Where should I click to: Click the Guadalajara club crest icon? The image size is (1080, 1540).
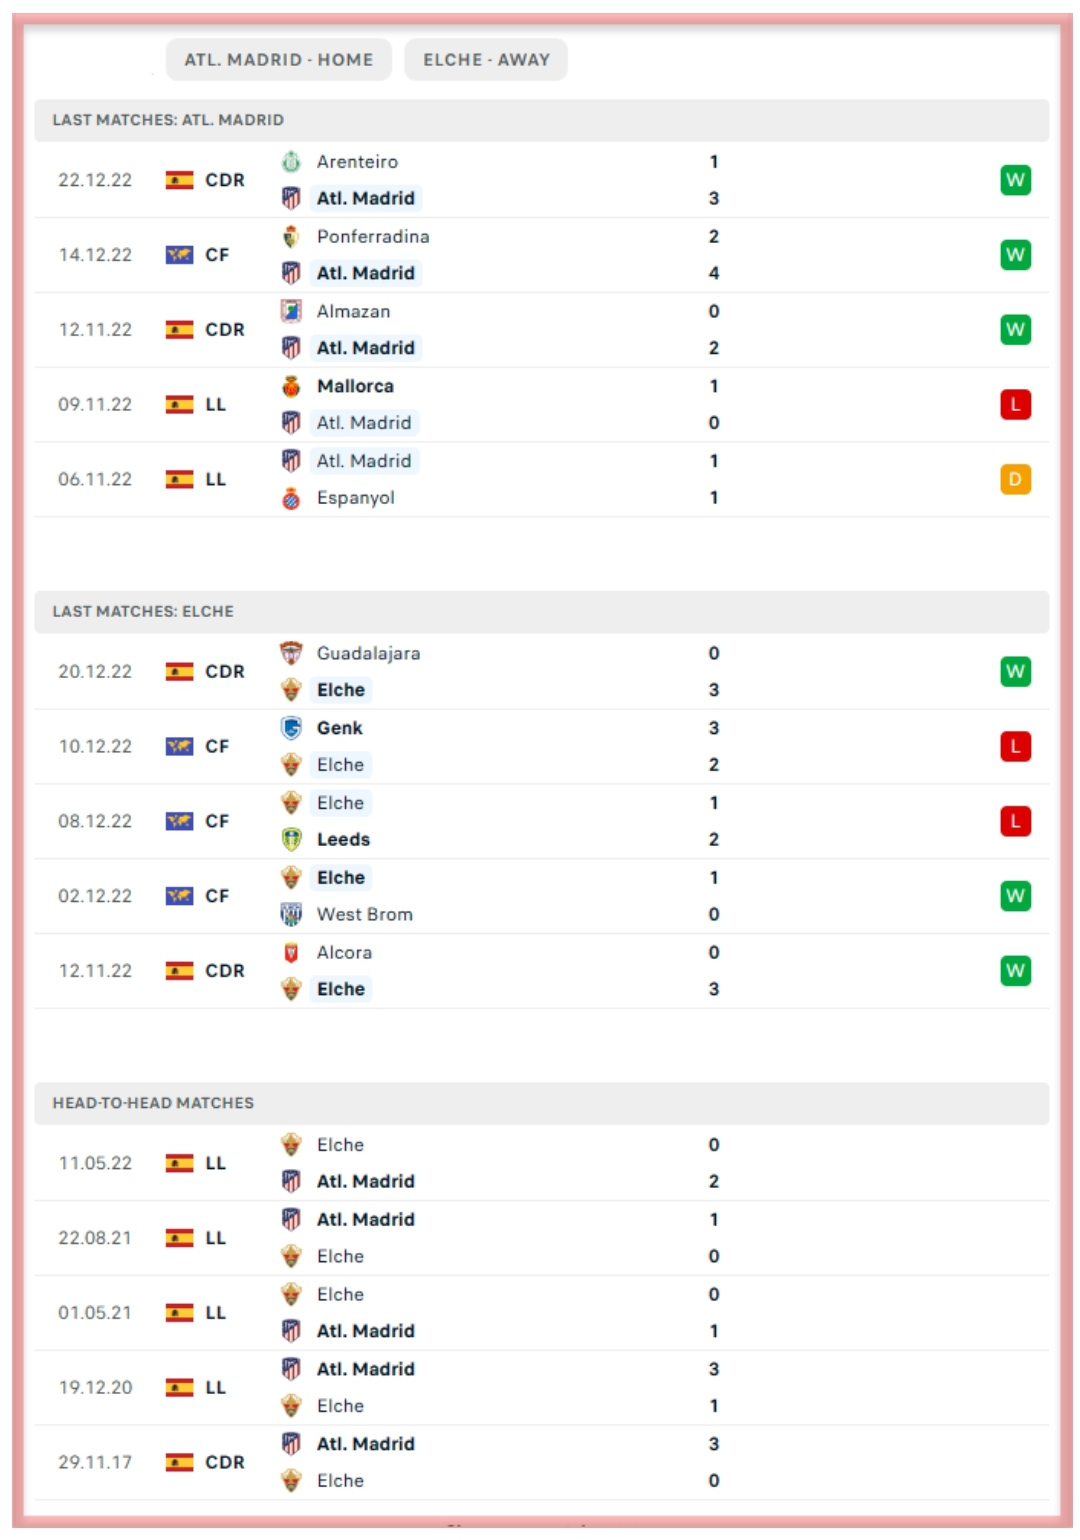[x=291, y=654]
